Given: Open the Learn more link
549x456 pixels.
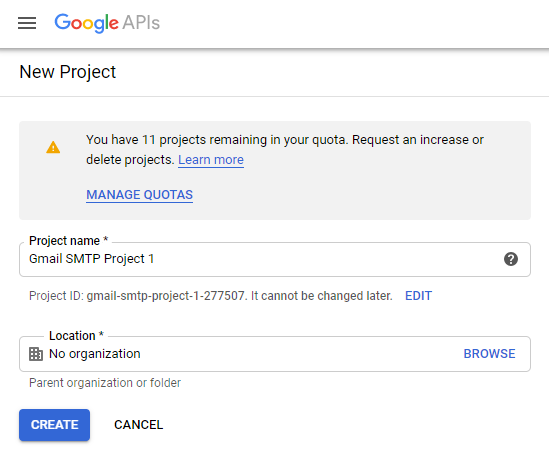Looking at the screenshot, I should [211, 160].
